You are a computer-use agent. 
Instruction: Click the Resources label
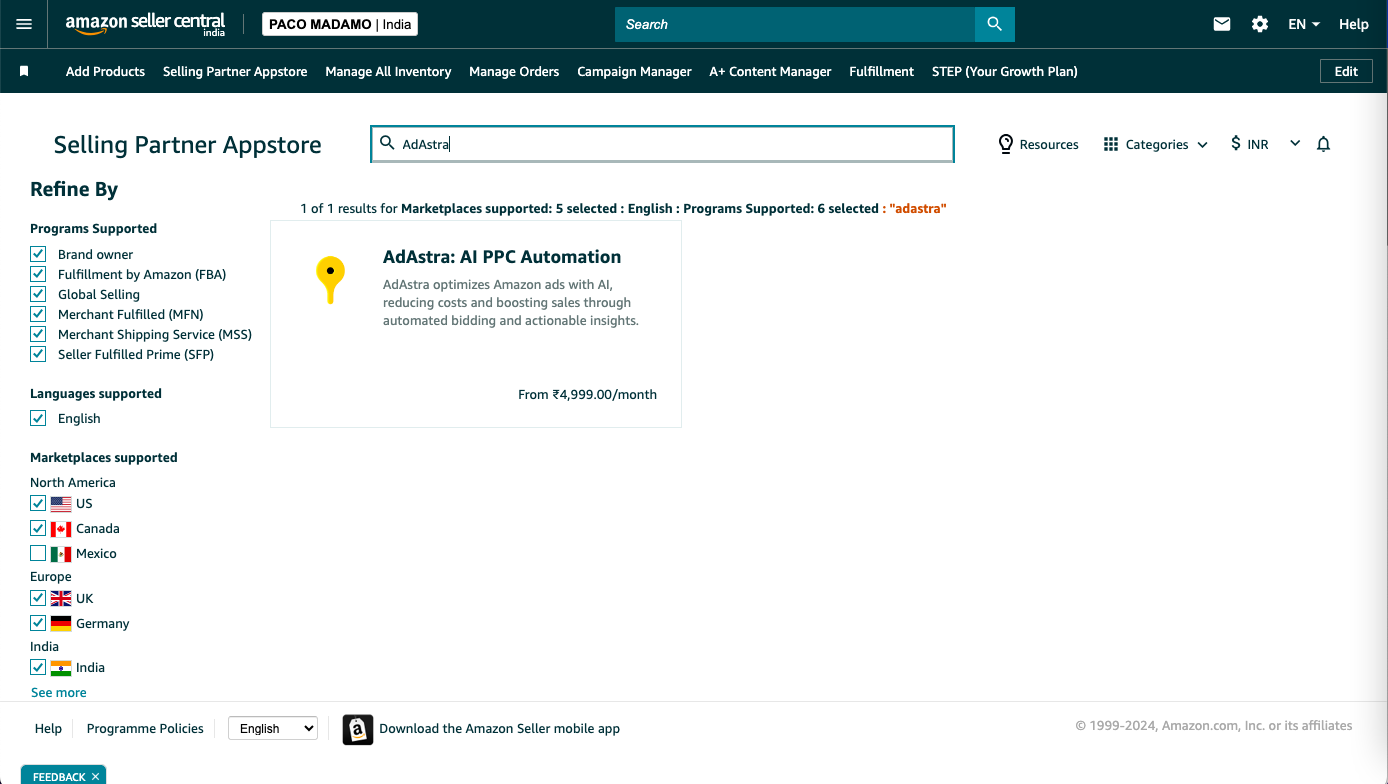click(x=1049, y=144)
